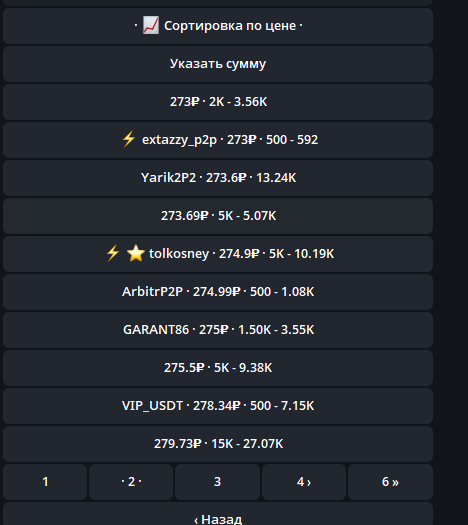Viewport: 468px width, 525px height.
Task: Go to page 1
Action: click(45, 482)
